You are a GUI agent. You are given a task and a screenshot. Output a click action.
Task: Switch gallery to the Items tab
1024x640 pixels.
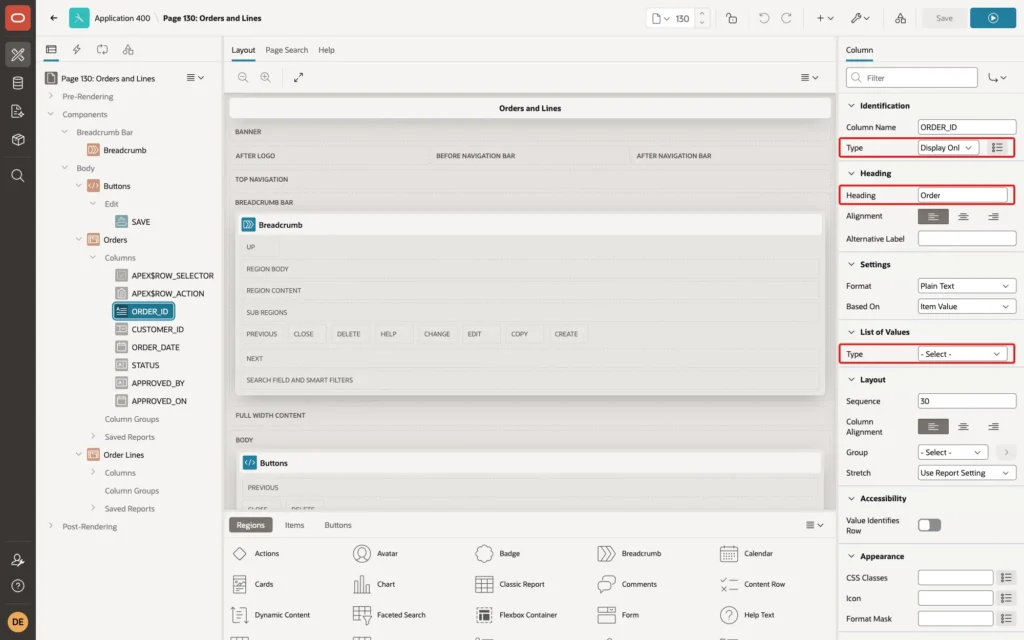(x=295, y=525)
